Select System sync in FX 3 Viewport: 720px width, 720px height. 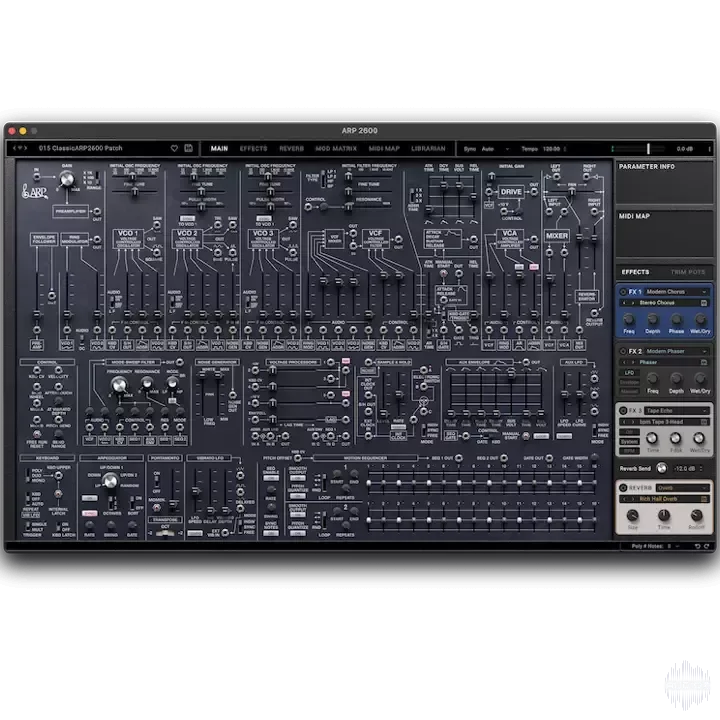(629, 442)
